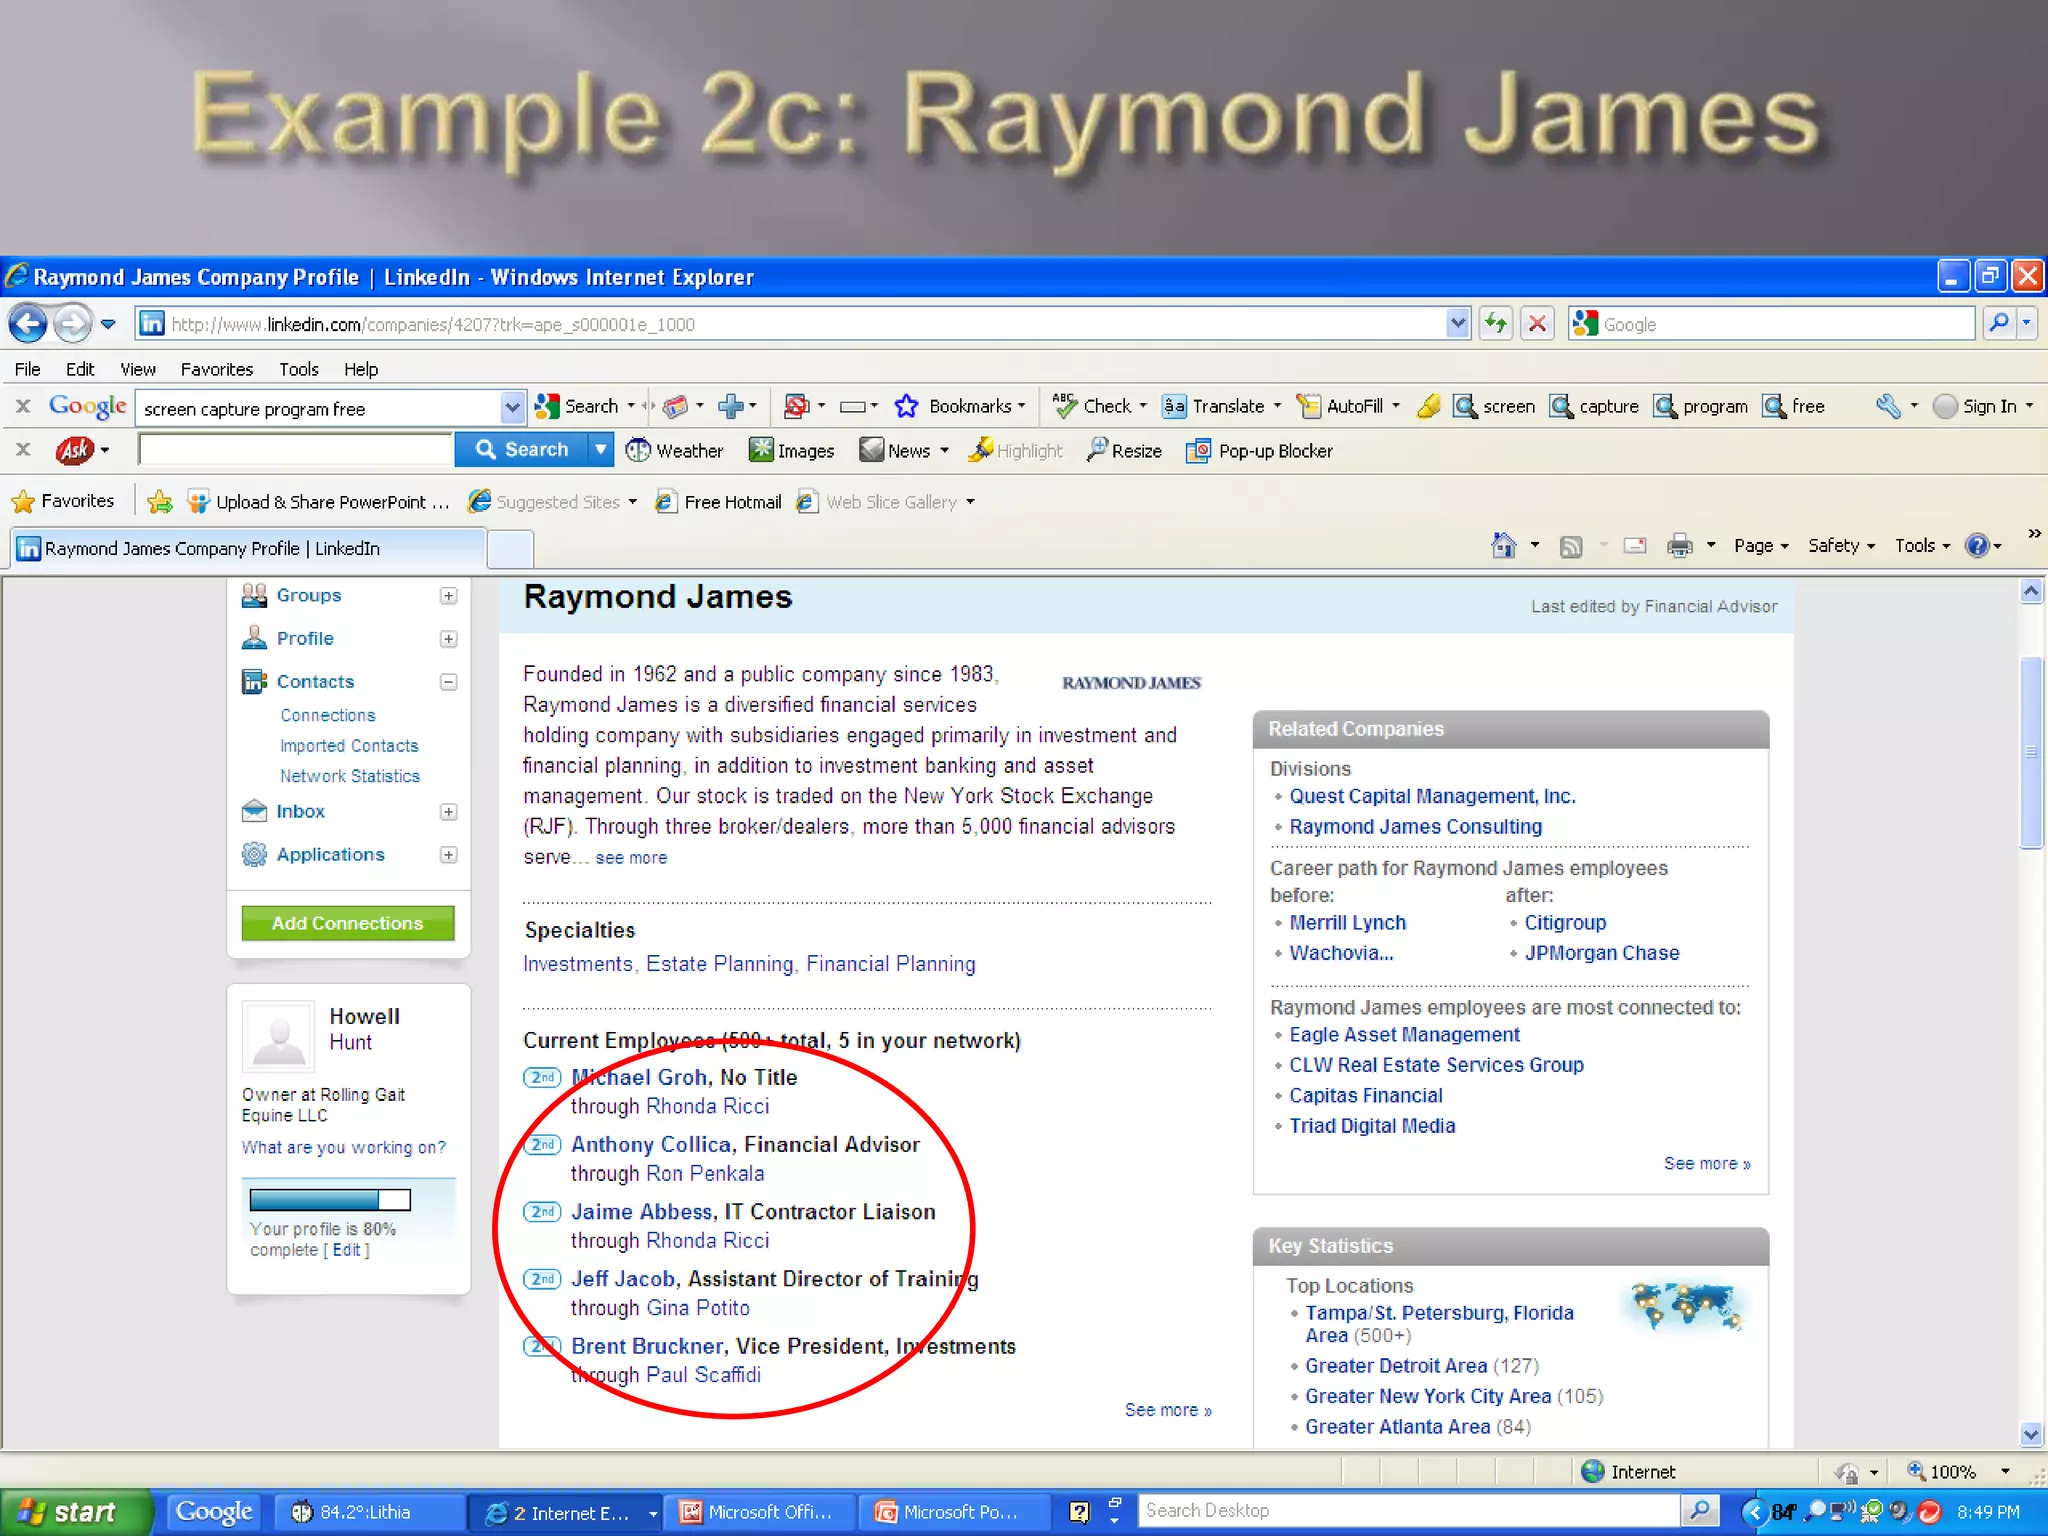Open Google toolbar Bookmarks star

click(x=906, y=406)
